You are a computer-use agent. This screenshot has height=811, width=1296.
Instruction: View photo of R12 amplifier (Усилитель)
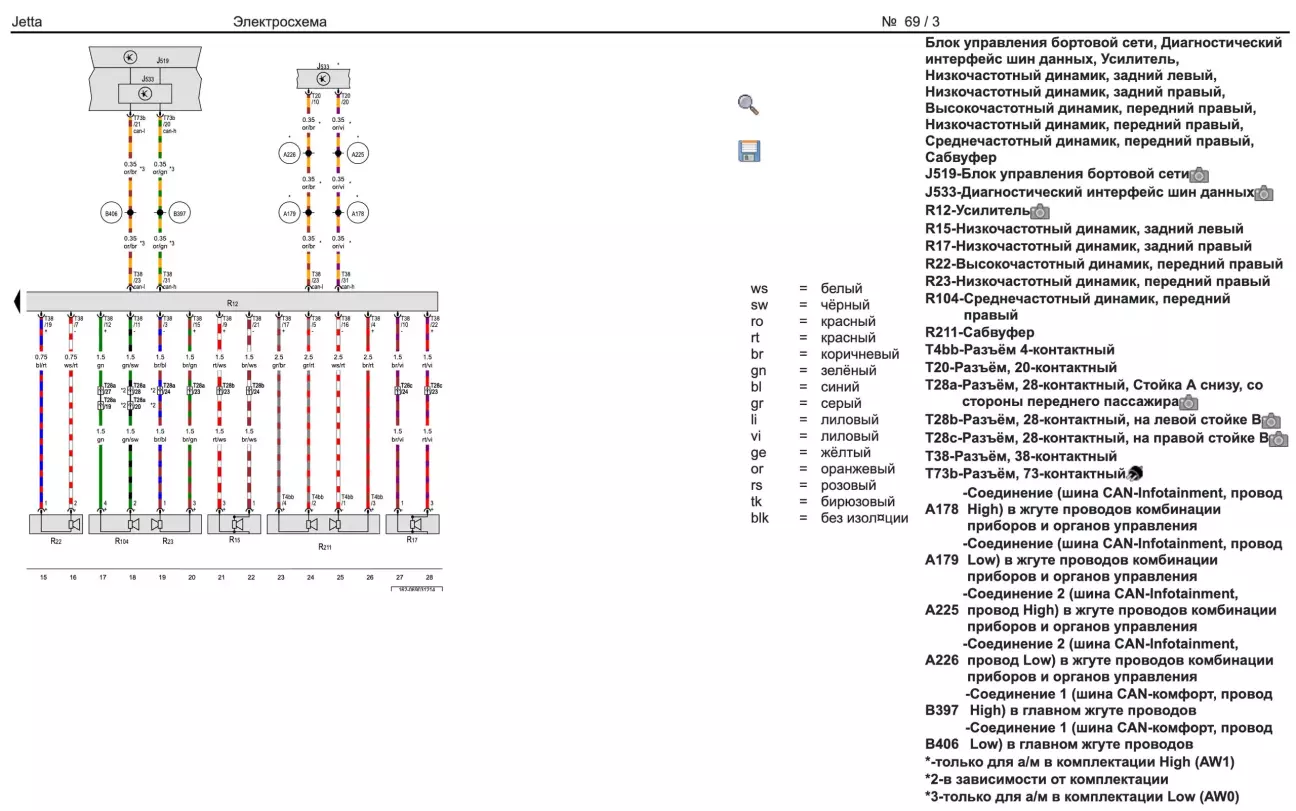[1040, 212]
